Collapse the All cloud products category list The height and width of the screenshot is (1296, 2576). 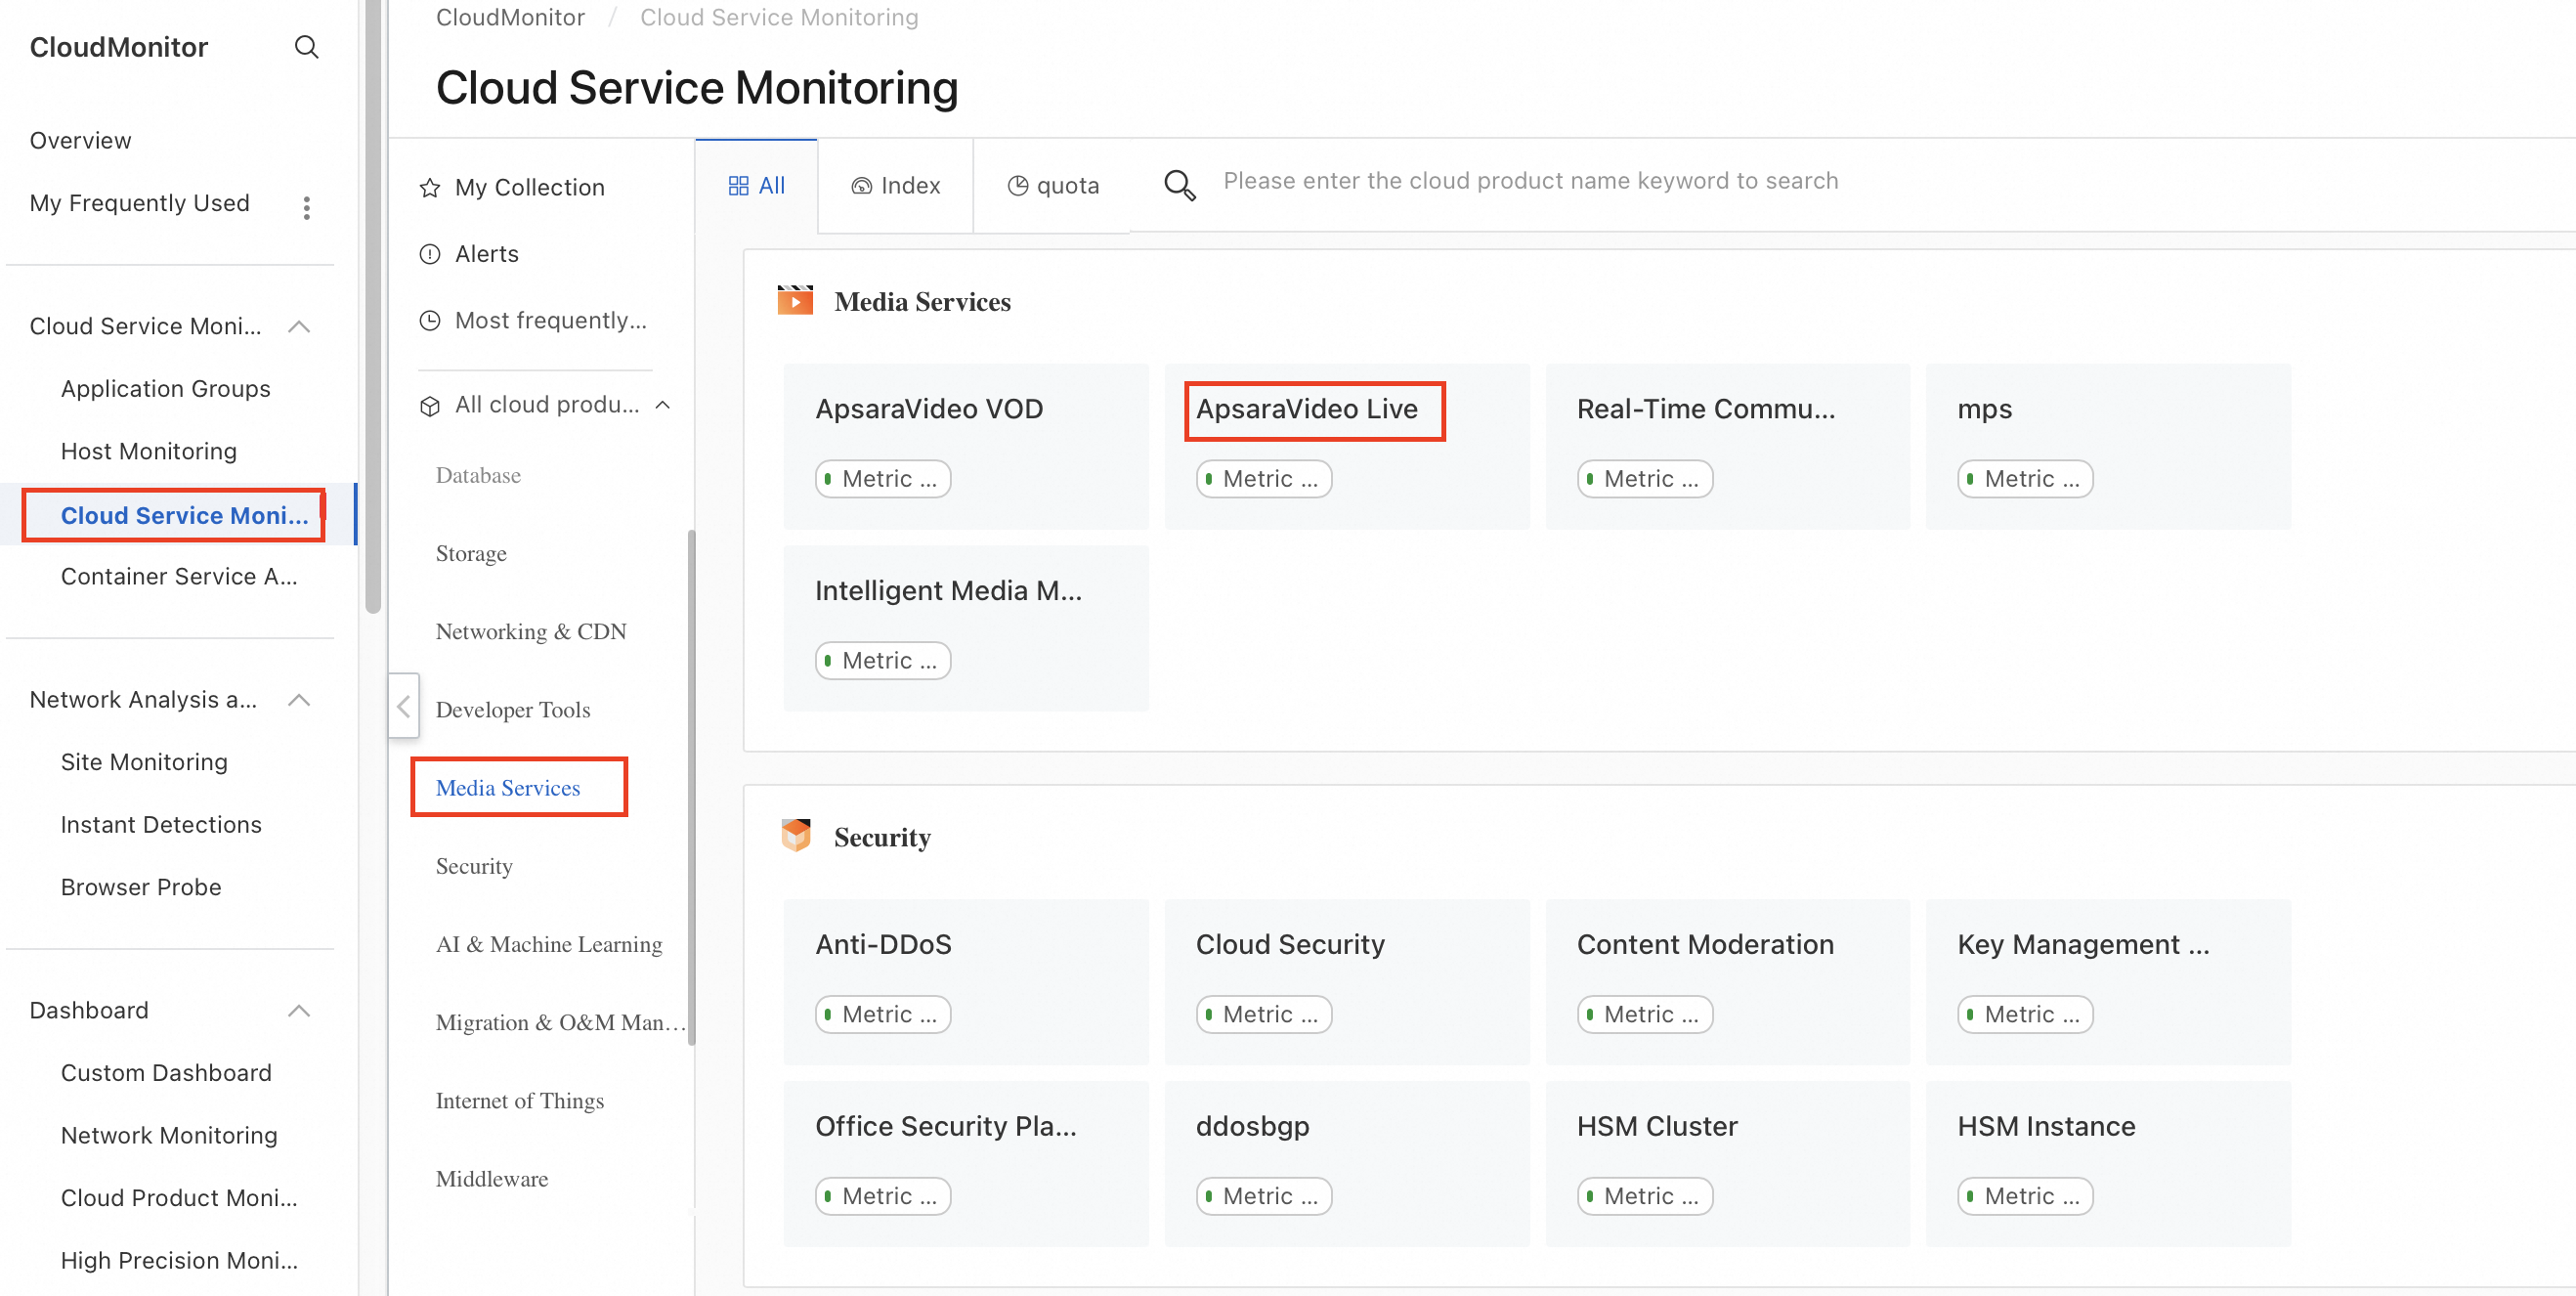662,405
